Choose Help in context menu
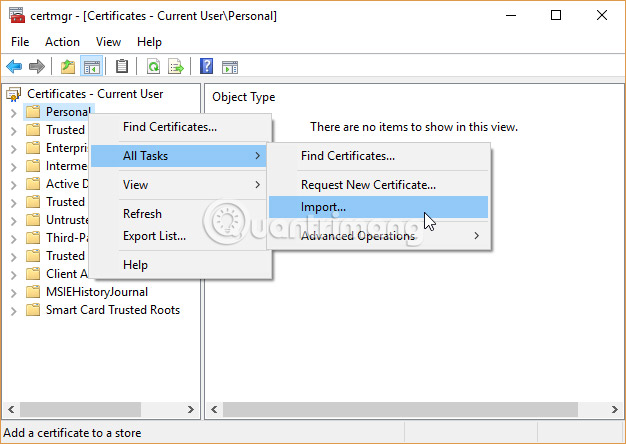626x444 pixels. tap(181, 265)
